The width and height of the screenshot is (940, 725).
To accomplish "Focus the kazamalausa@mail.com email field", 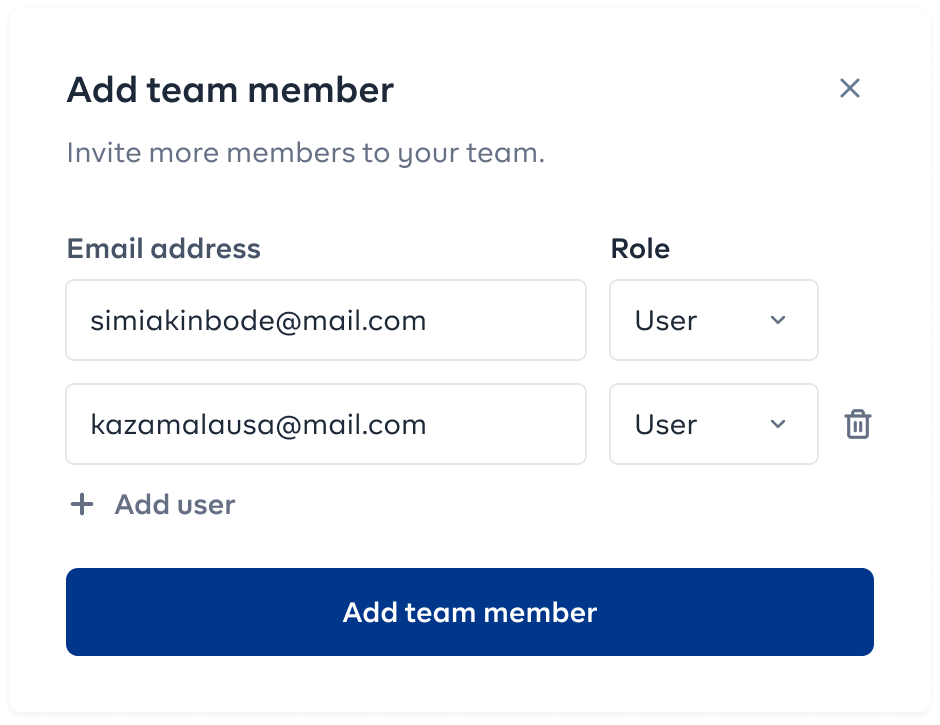I will pyautogui.click(x=326, y=424).
